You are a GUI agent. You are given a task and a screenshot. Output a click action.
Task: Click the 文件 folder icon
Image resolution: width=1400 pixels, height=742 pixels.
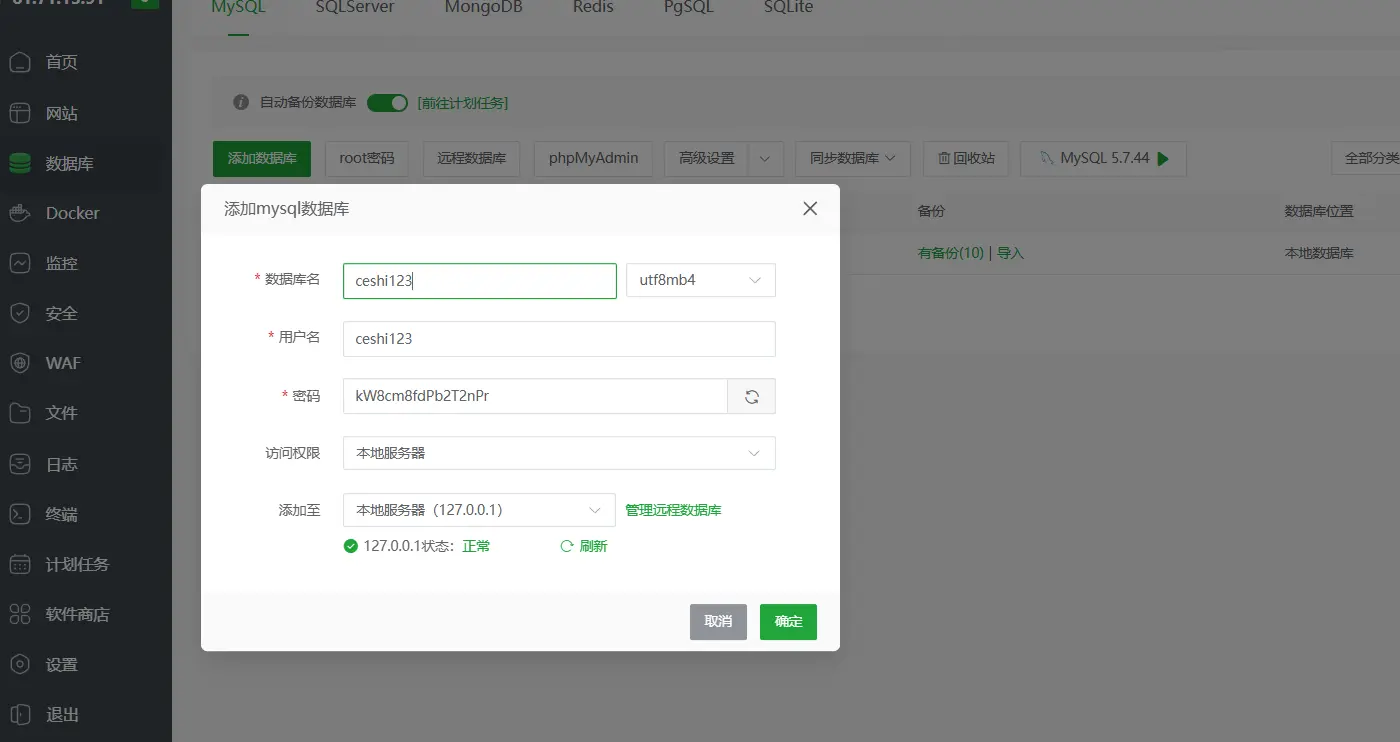click(20, 413)
